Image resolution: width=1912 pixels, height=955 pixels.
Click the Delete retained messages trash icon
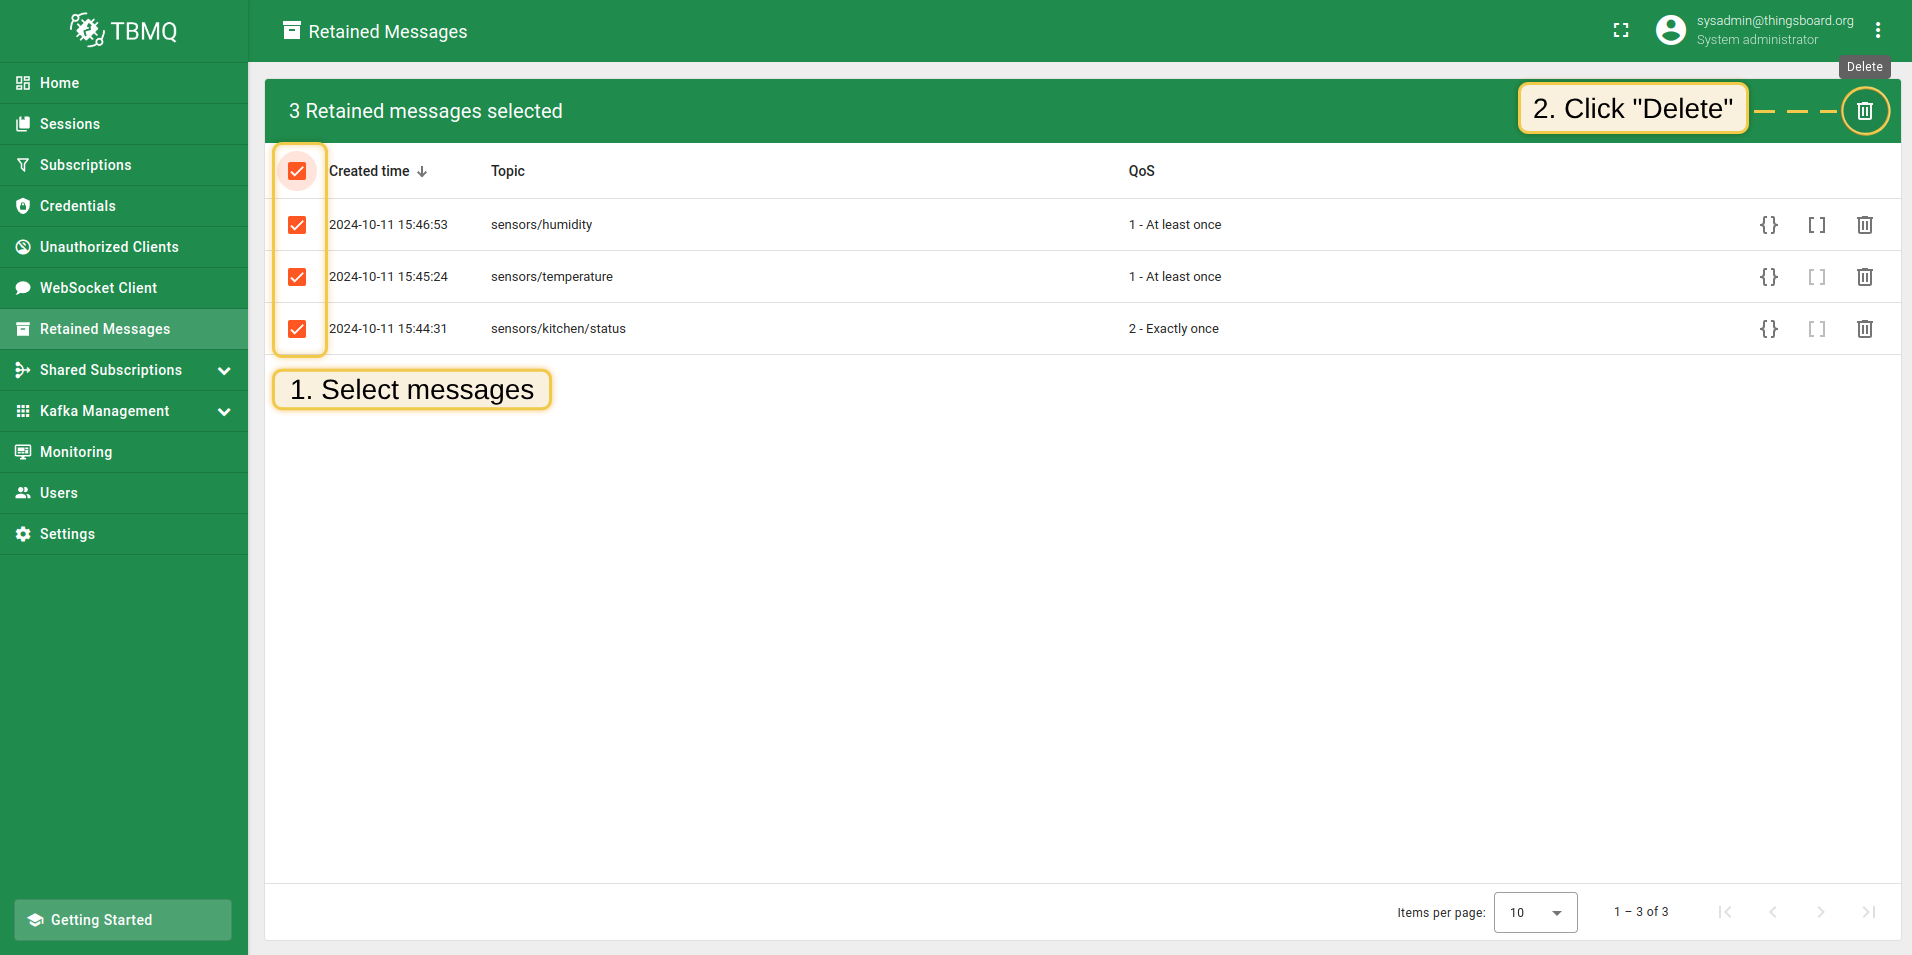coord(1863,110)
